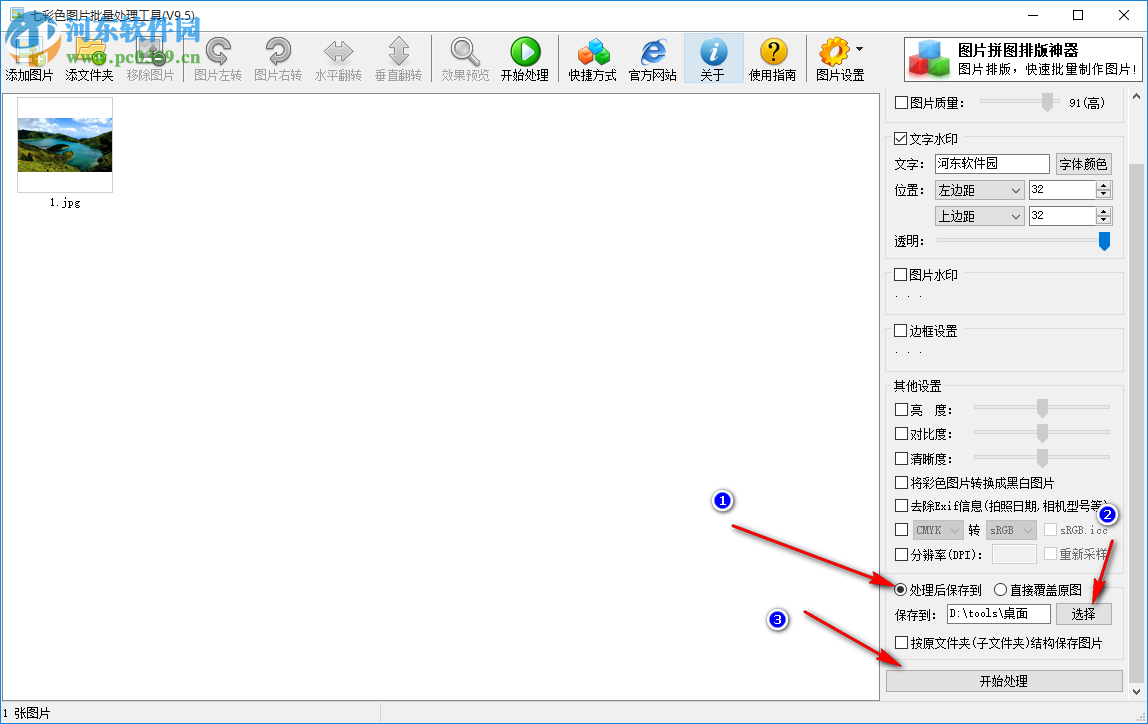
Task: Enable the CMYK 转 sRGB checkbox
Action: [902, 530]
